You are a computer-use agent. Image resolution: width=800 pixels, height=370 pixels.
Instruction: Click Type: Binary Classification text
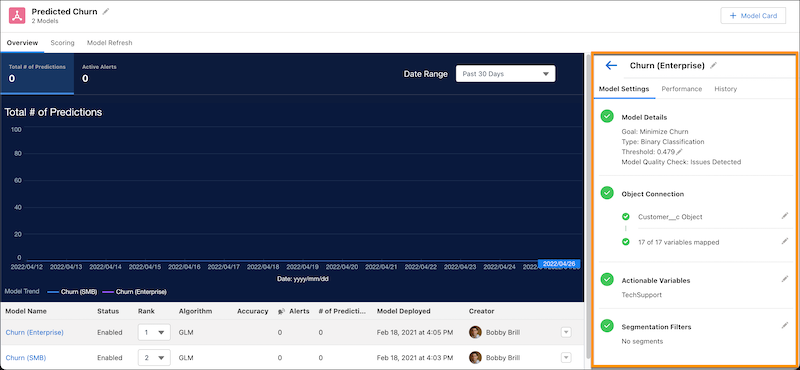click(663, 141)
